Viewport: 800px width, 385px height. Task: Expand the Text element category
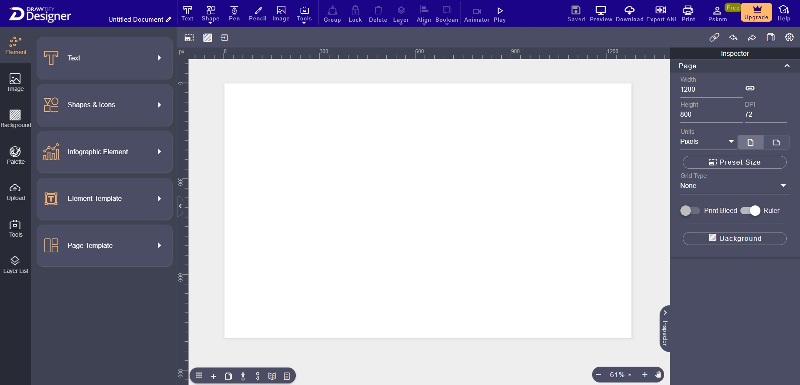(x=105, y=58)
